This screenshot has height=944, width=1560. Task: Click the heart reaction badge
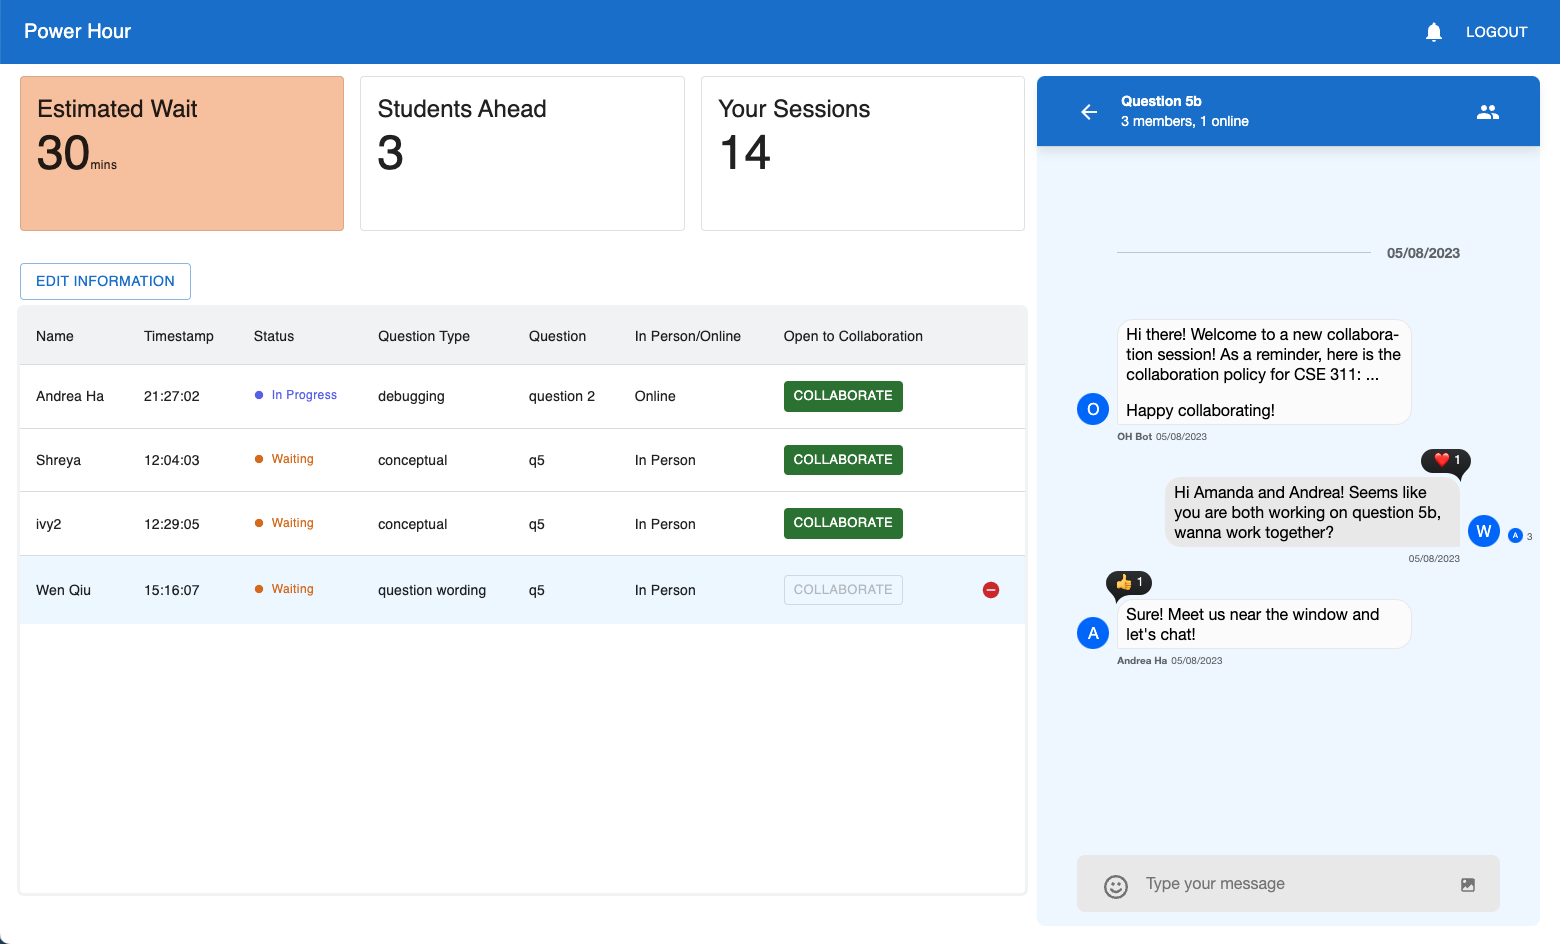(x=1446, y=461)
